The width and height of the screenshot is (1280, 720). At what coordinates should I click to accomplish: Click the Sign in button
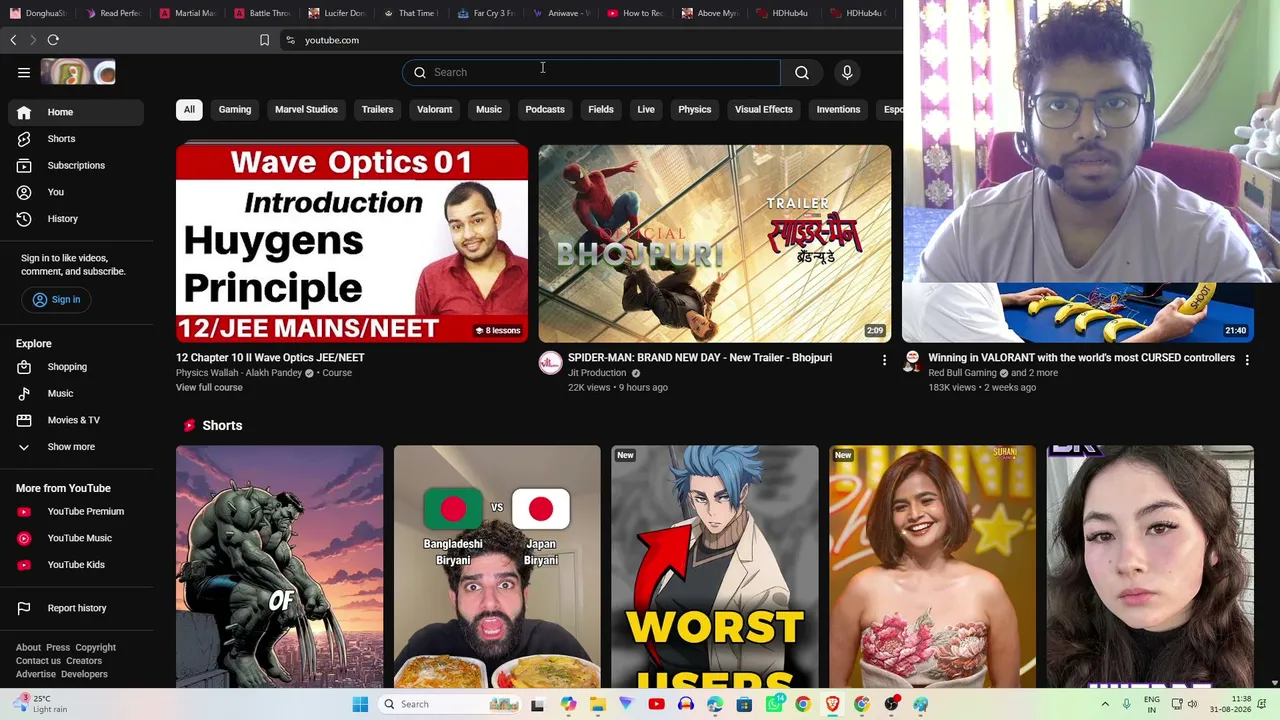(56, 300)
